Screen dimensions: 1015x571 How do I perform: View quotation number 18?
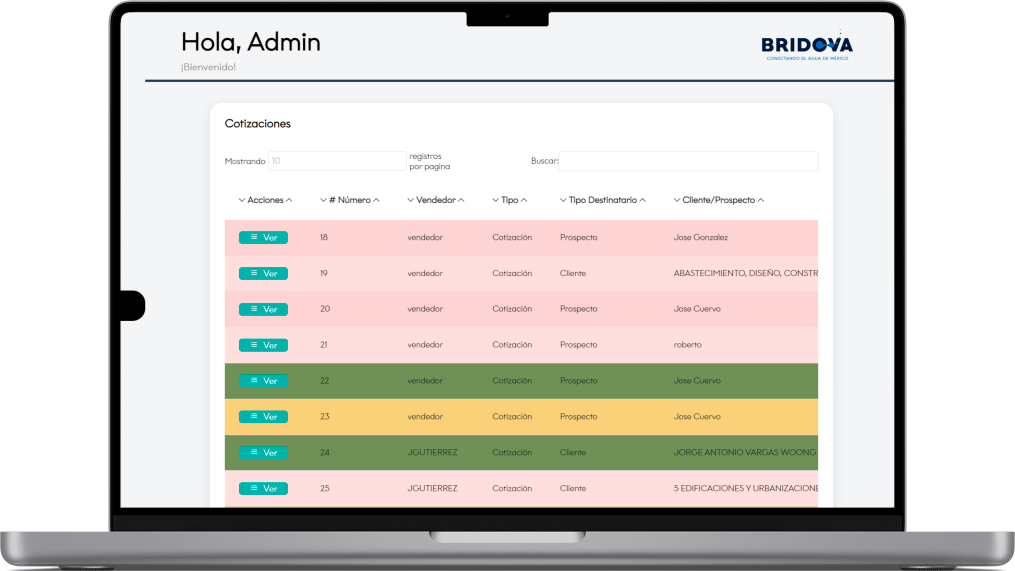(263, 238)
